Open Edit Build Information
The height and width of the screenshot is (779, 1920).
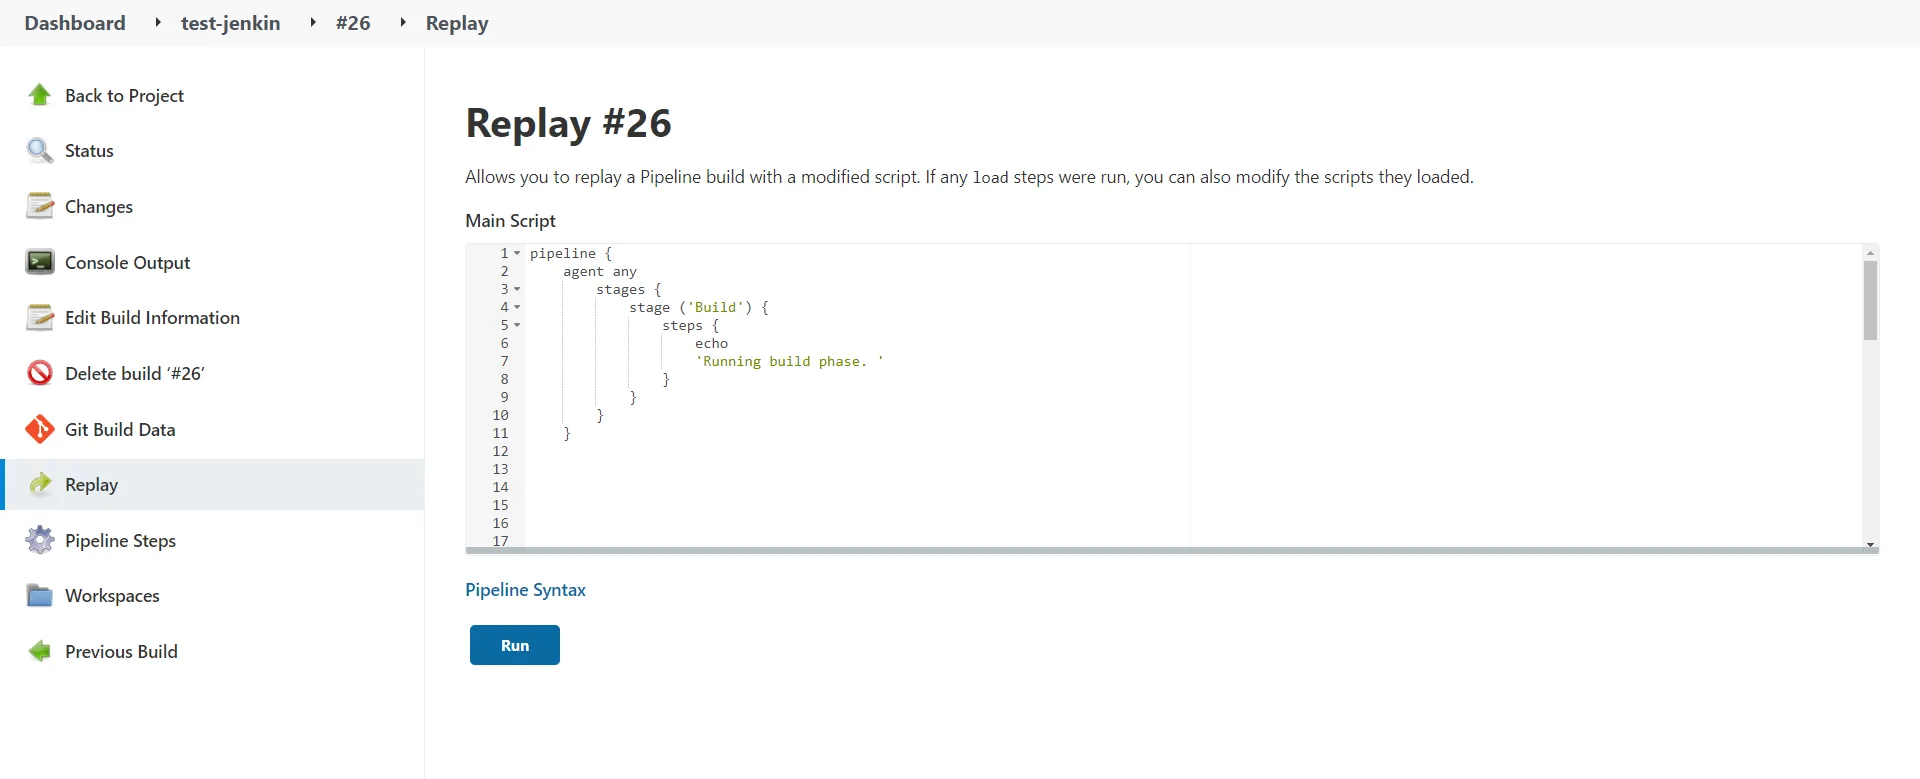[152, 318]
